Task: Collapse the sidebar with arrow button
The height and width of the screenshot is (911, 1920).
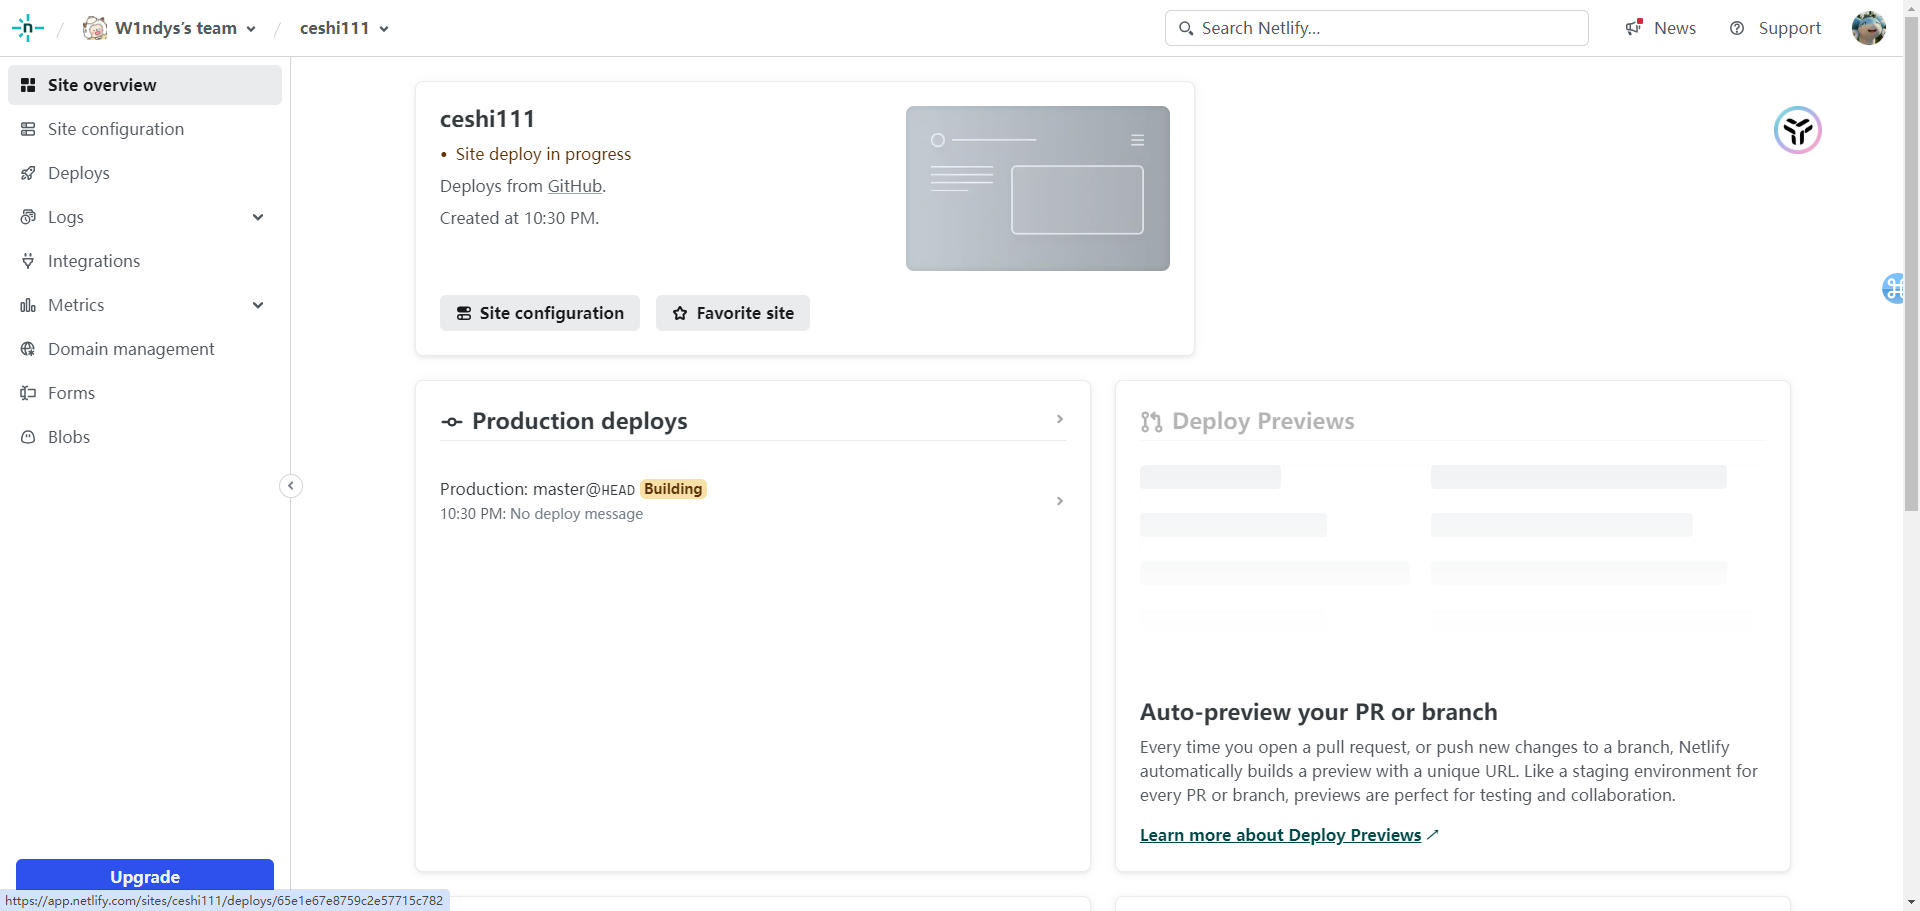Action: pyautogui.click(x=291, y=486)
